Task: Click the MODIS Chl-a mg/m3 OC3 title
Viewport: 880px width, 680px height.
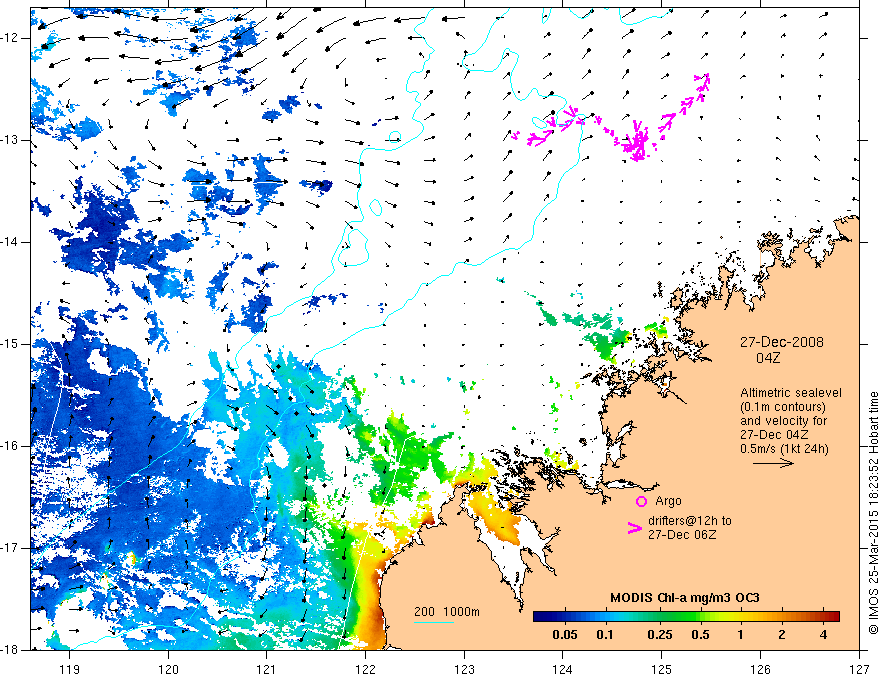Action: click(685, 598)
